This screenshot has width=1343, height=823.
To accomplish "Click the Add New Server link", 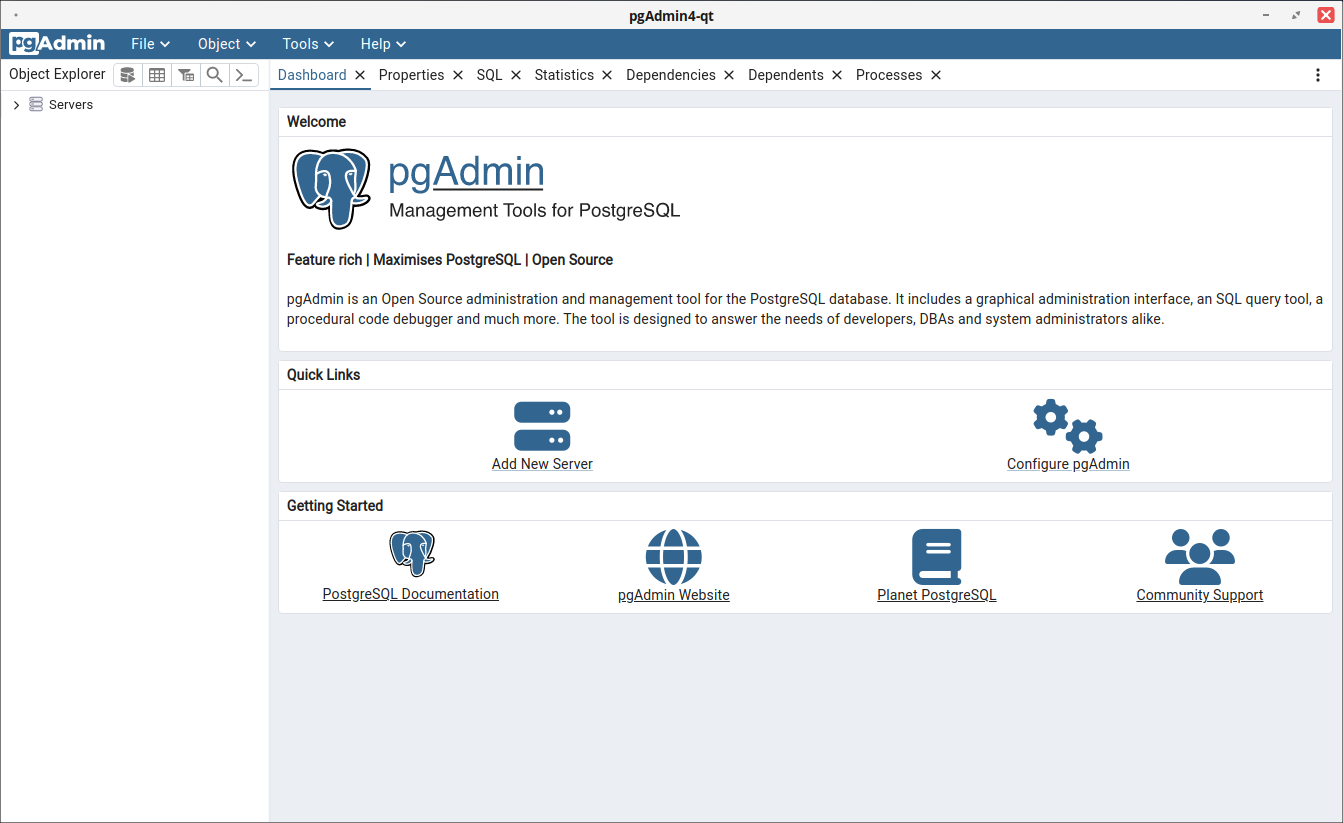I will (542, 464).
